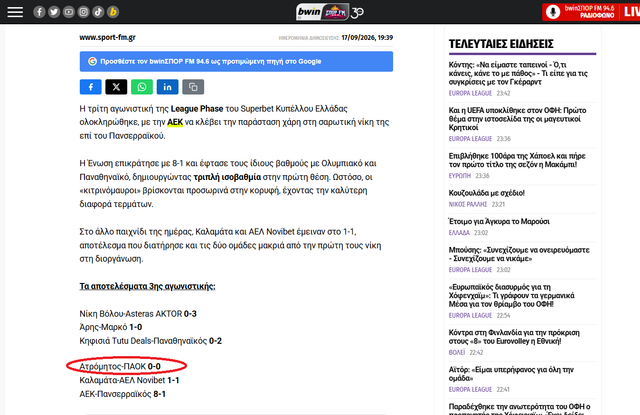
Task: Open 'Κουζουλάδα με σχέδιο!' article
Action: tap(487, 193)
